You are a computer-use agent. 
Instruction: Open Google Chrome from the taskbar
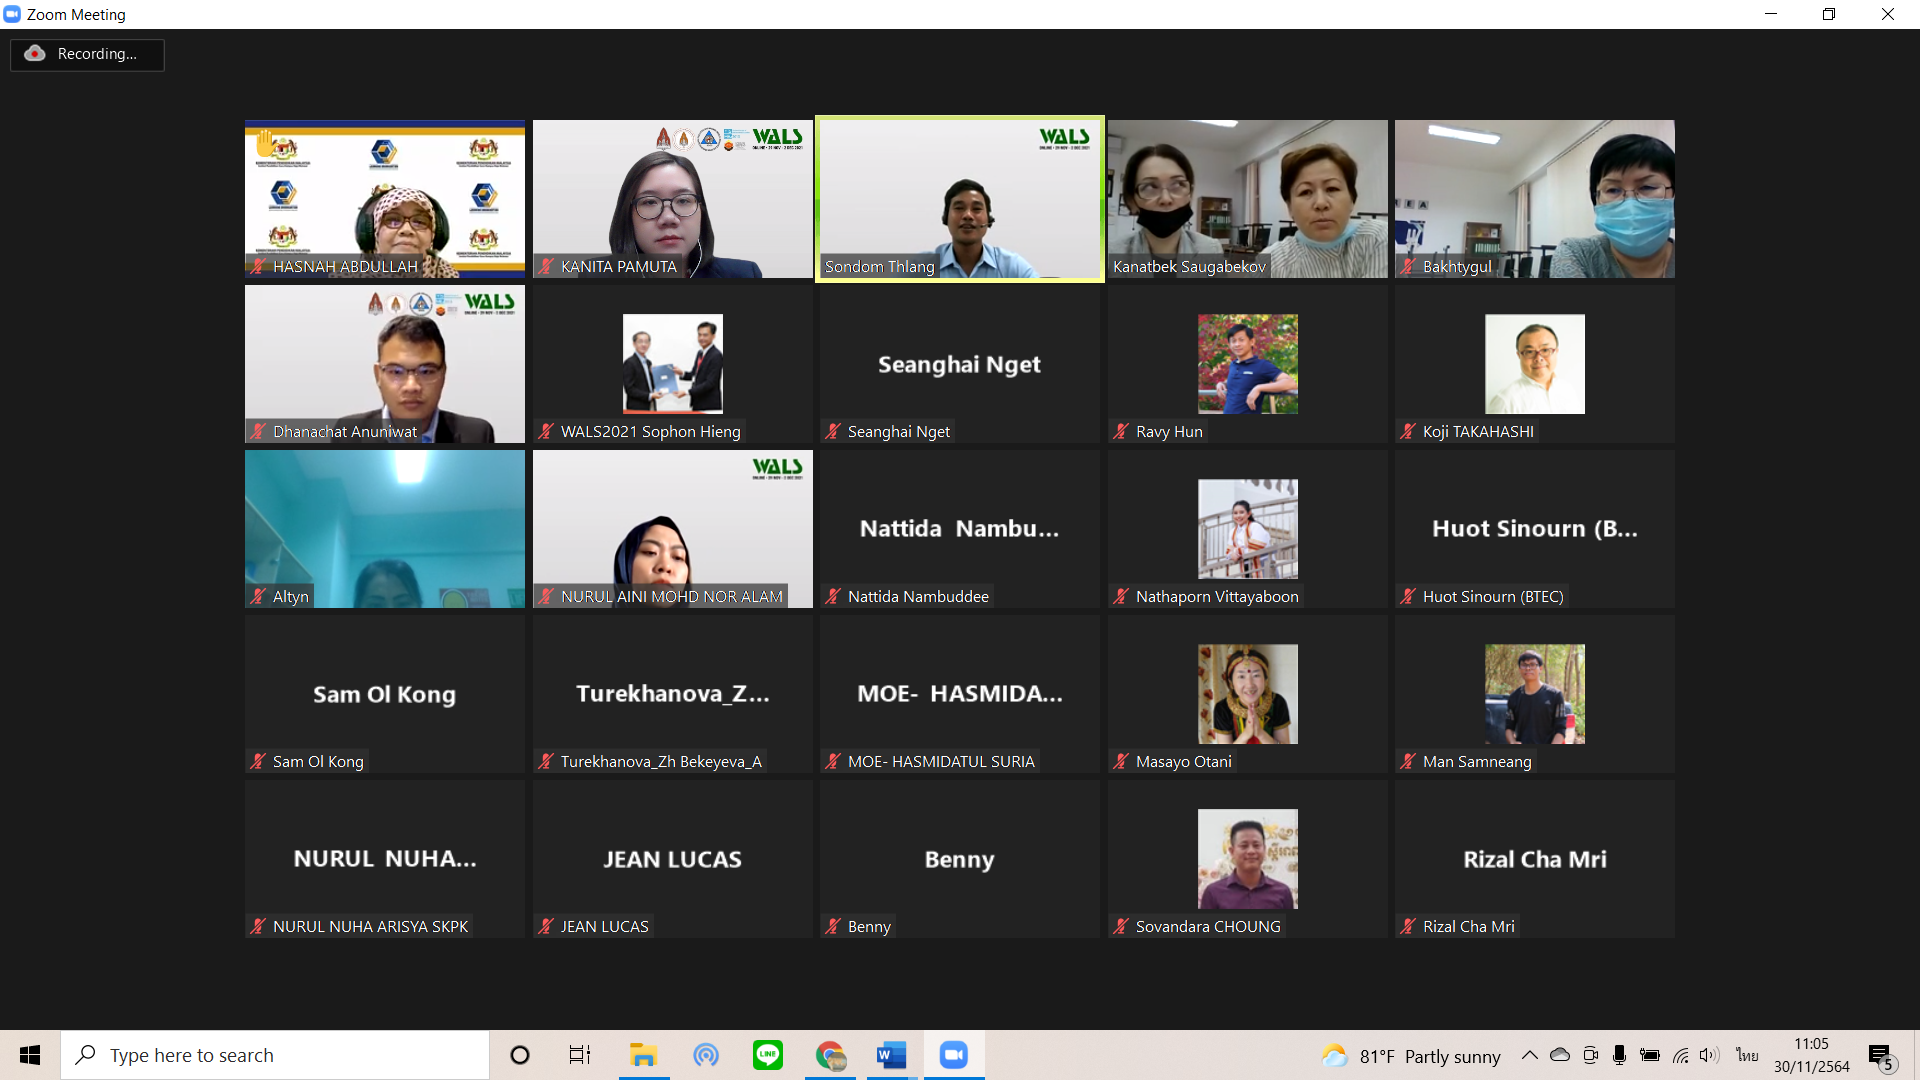tap(829, 1055)
